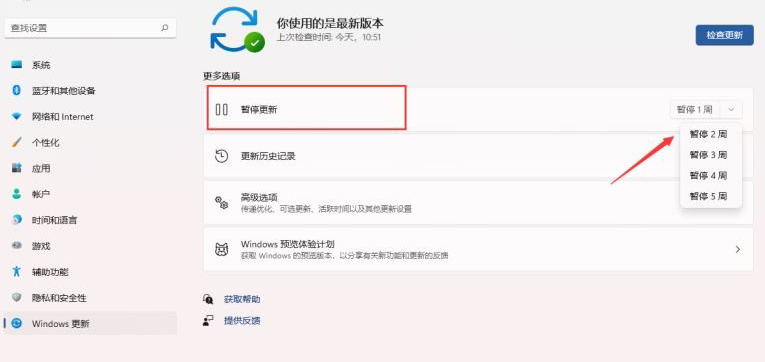Open the 提供反馈 link
This screenshot has height=362, width=765.
point(242,321)
